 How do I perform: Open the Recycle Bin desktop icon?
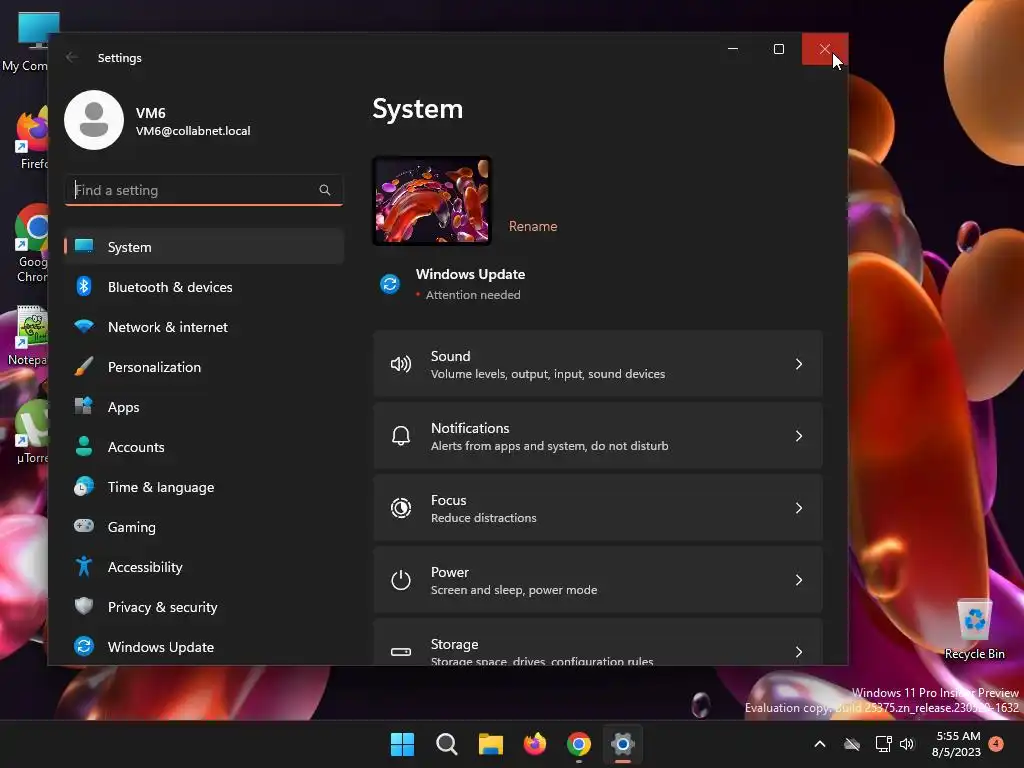(x=974, y=629)
